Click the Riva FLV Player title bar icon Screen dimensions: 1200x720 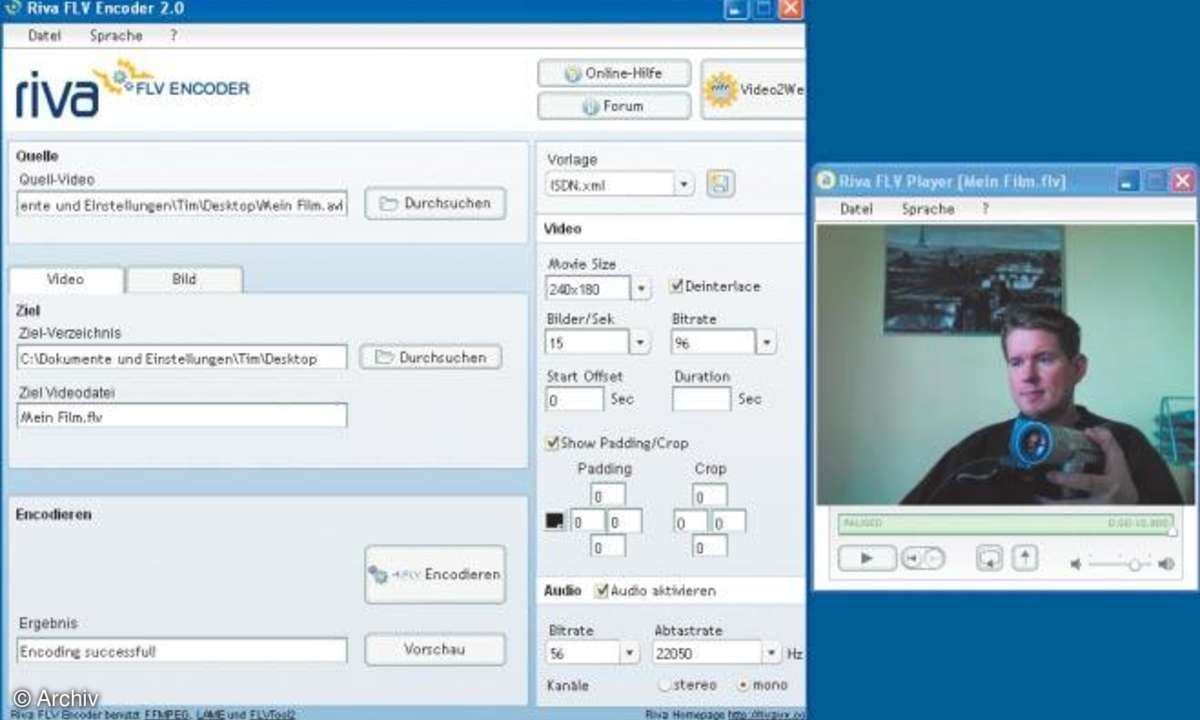(826, 181)
